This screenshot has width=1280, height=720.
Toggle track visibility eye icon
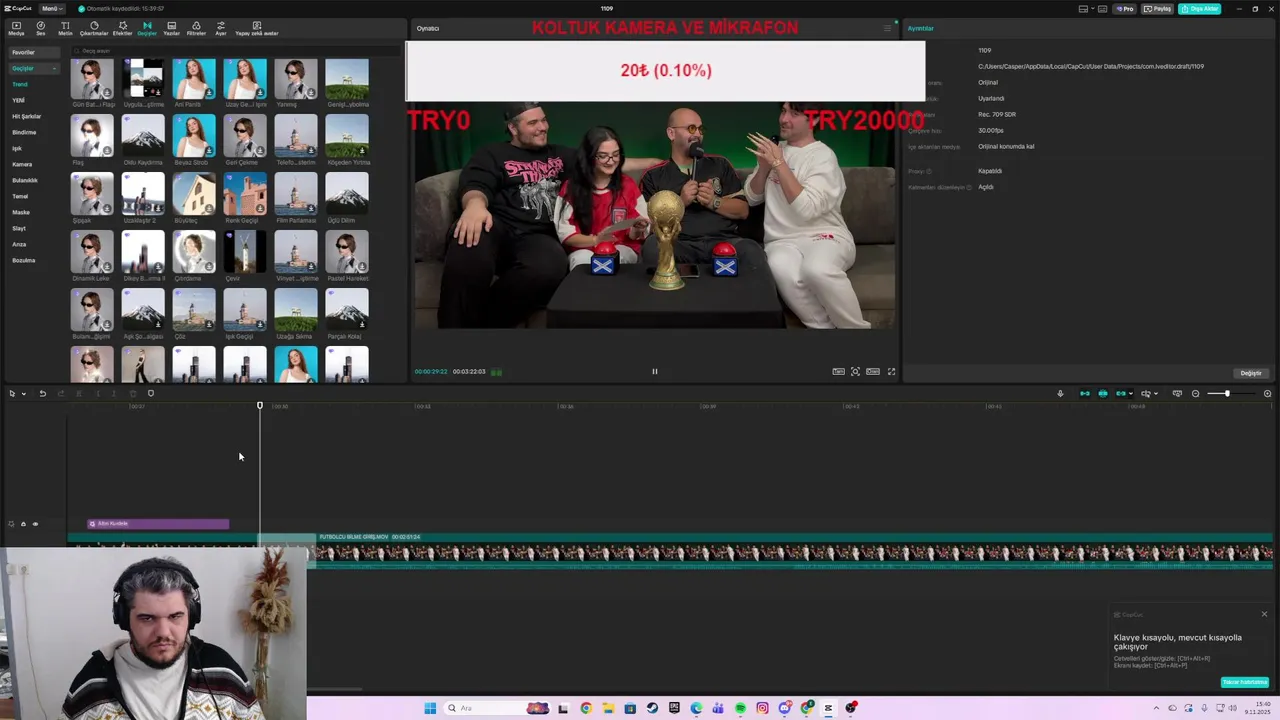click(x=35, y=524)
